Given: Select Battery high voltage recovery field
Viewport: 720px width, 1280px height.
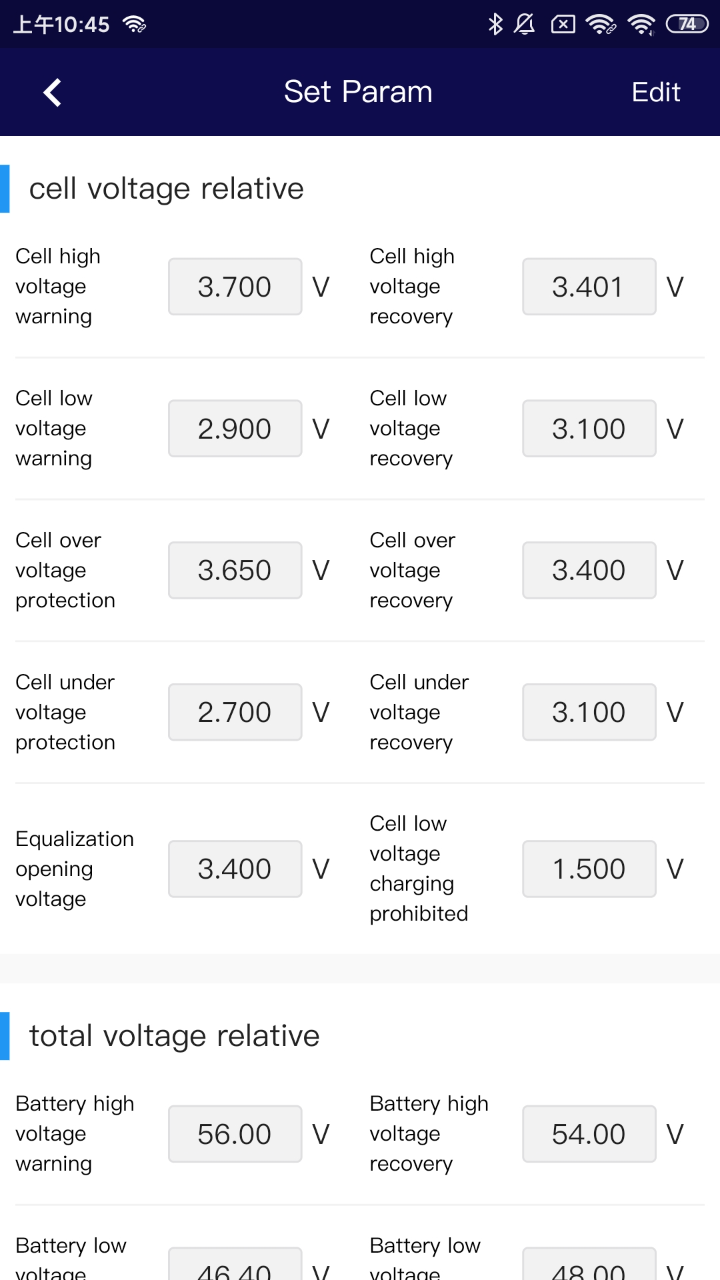Looking at the screenshot, I should pos(589,1134).
